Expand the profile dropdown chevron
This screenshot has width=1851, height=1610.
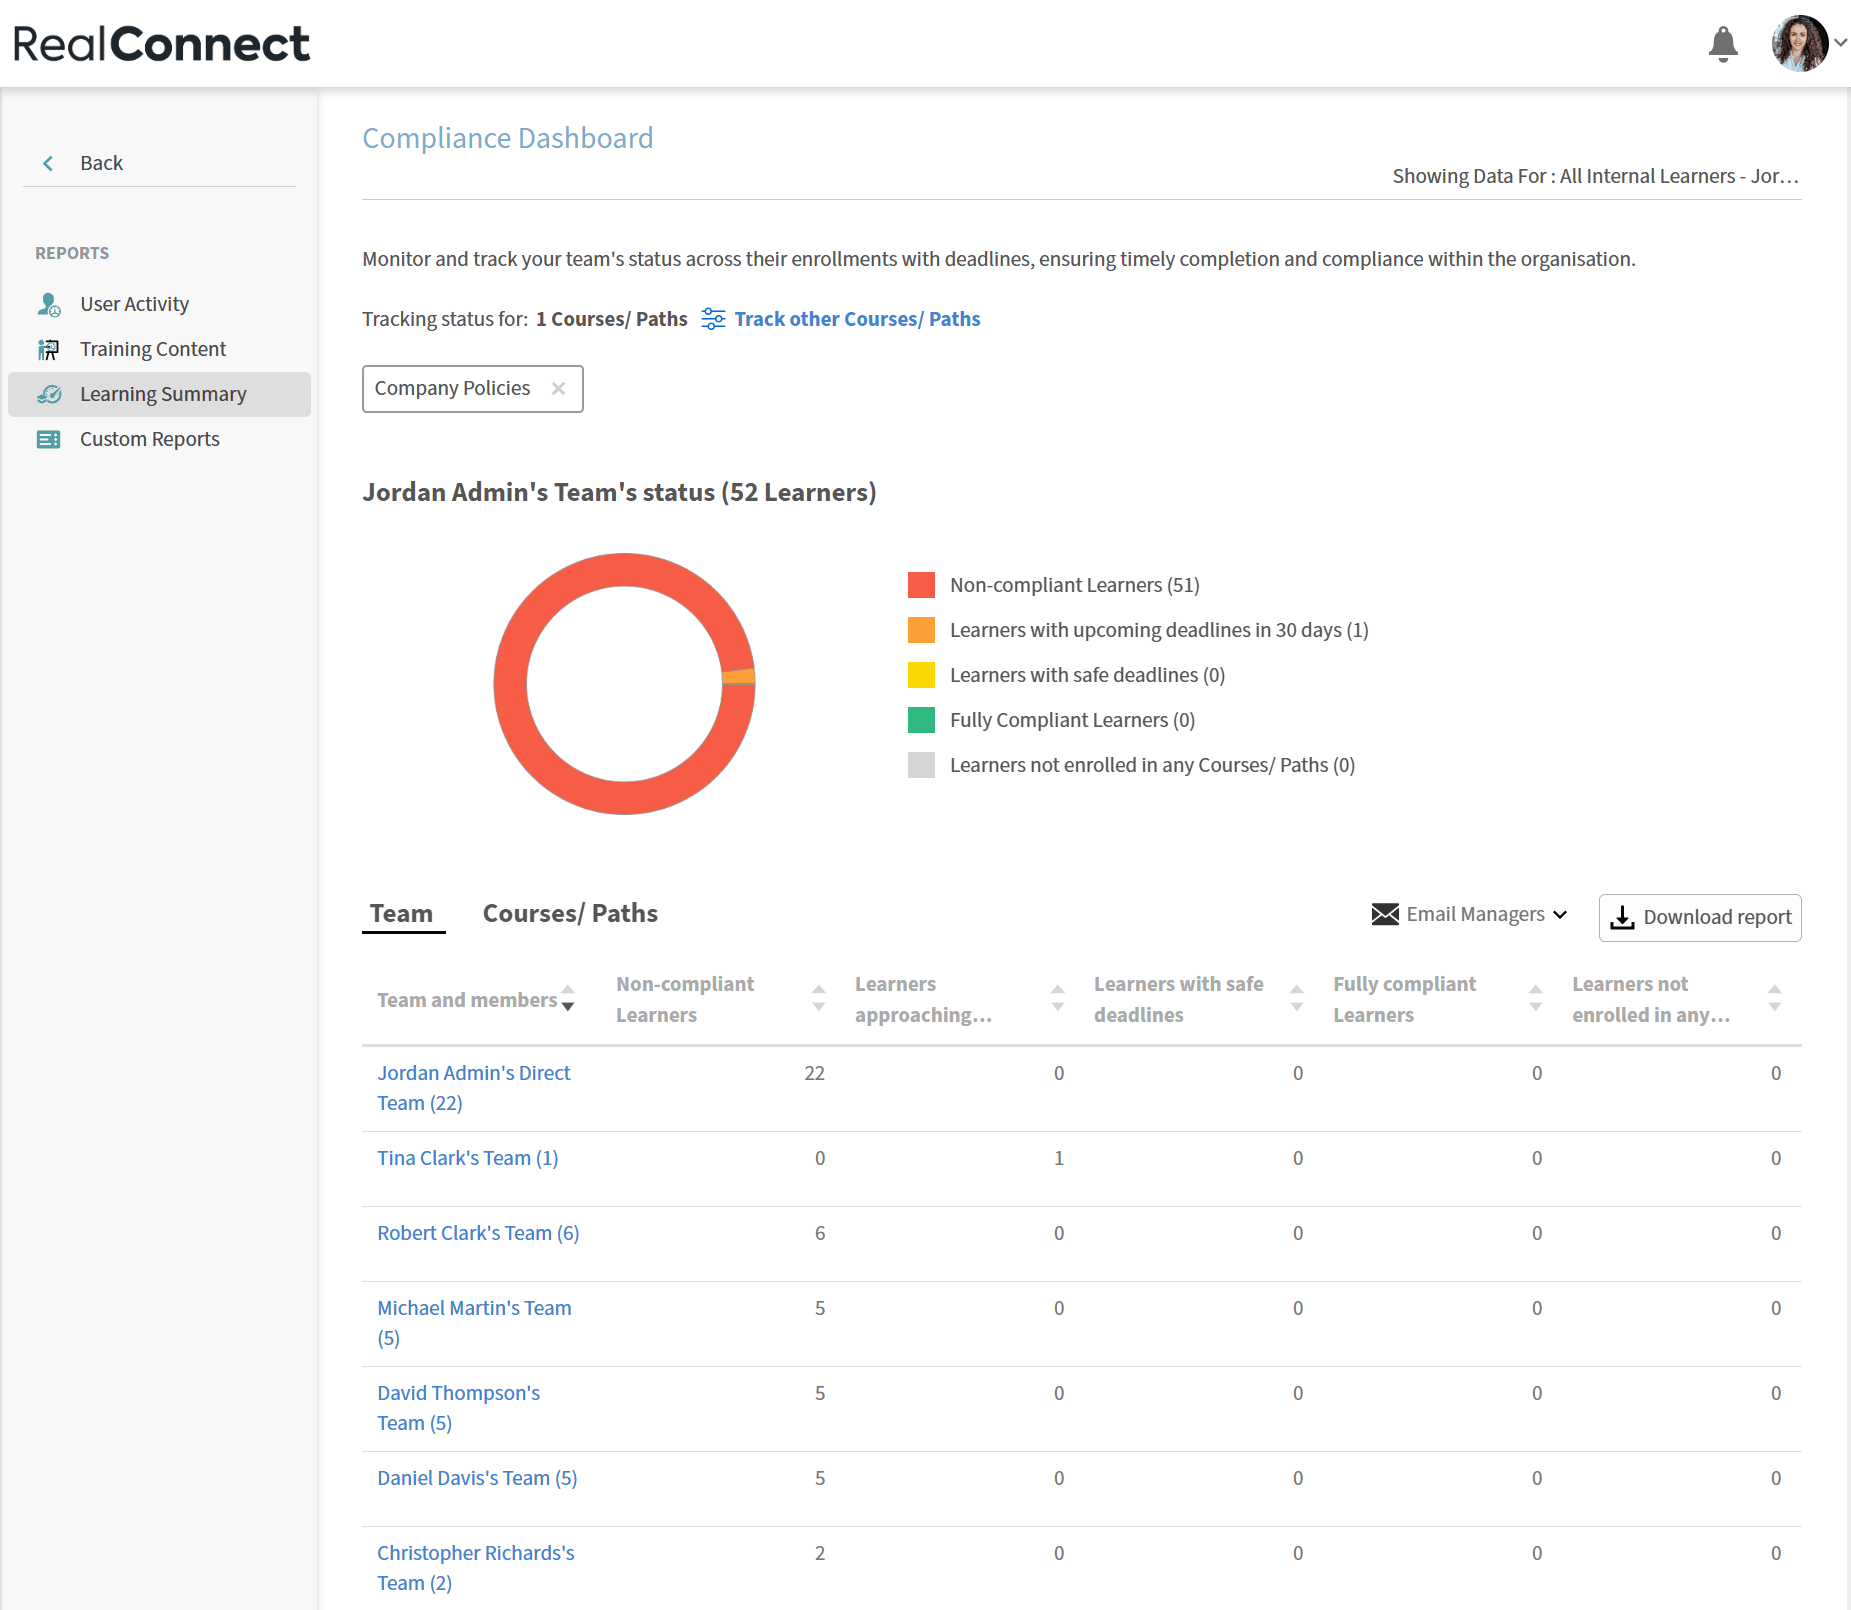(1840, 43)
